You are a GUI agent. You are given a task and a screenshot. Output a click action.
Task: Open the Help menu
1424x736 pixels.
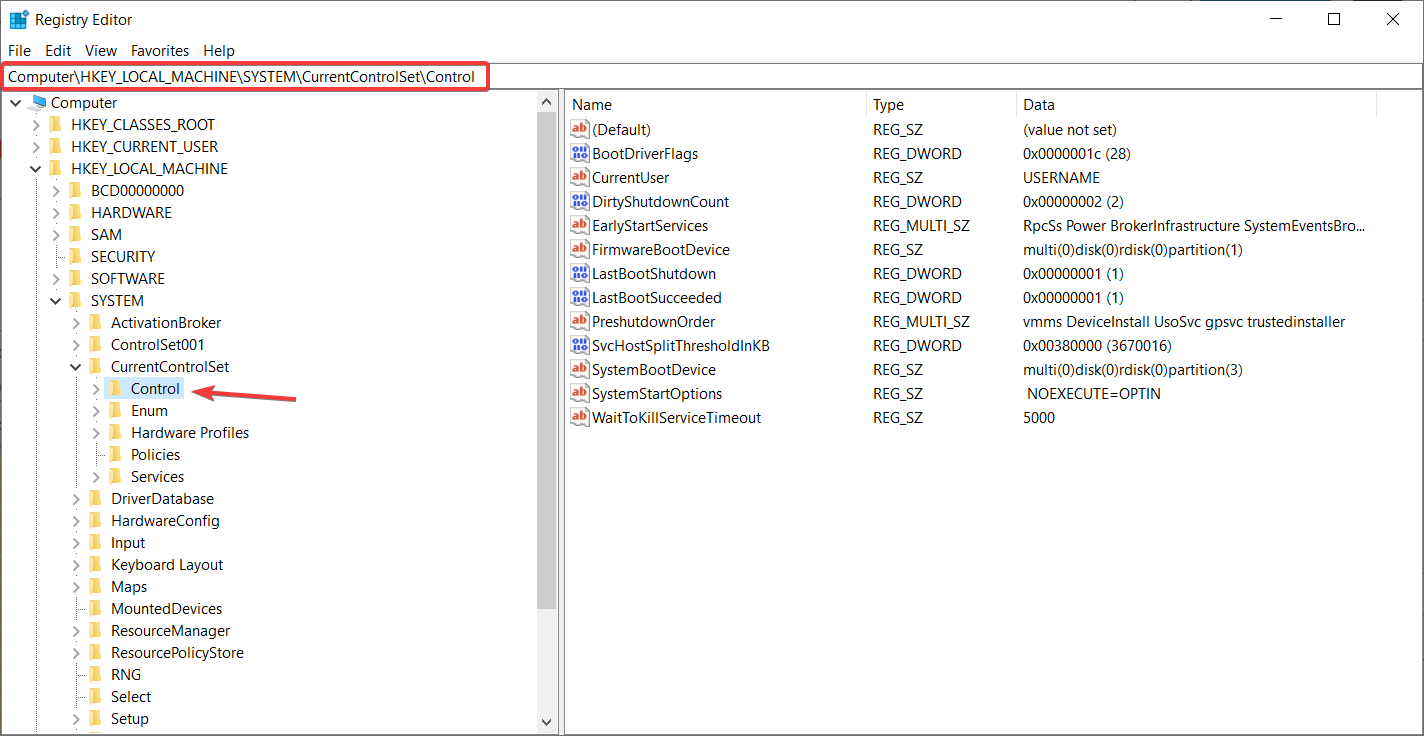(219, 50)
